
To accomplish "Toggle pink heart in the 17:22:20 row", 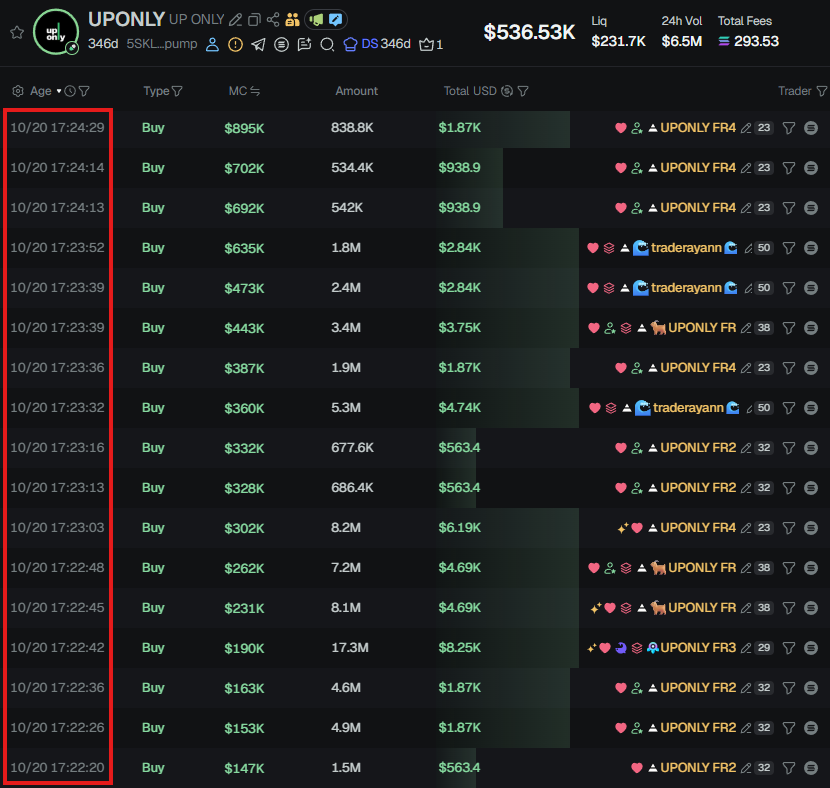I will point(637,768).
